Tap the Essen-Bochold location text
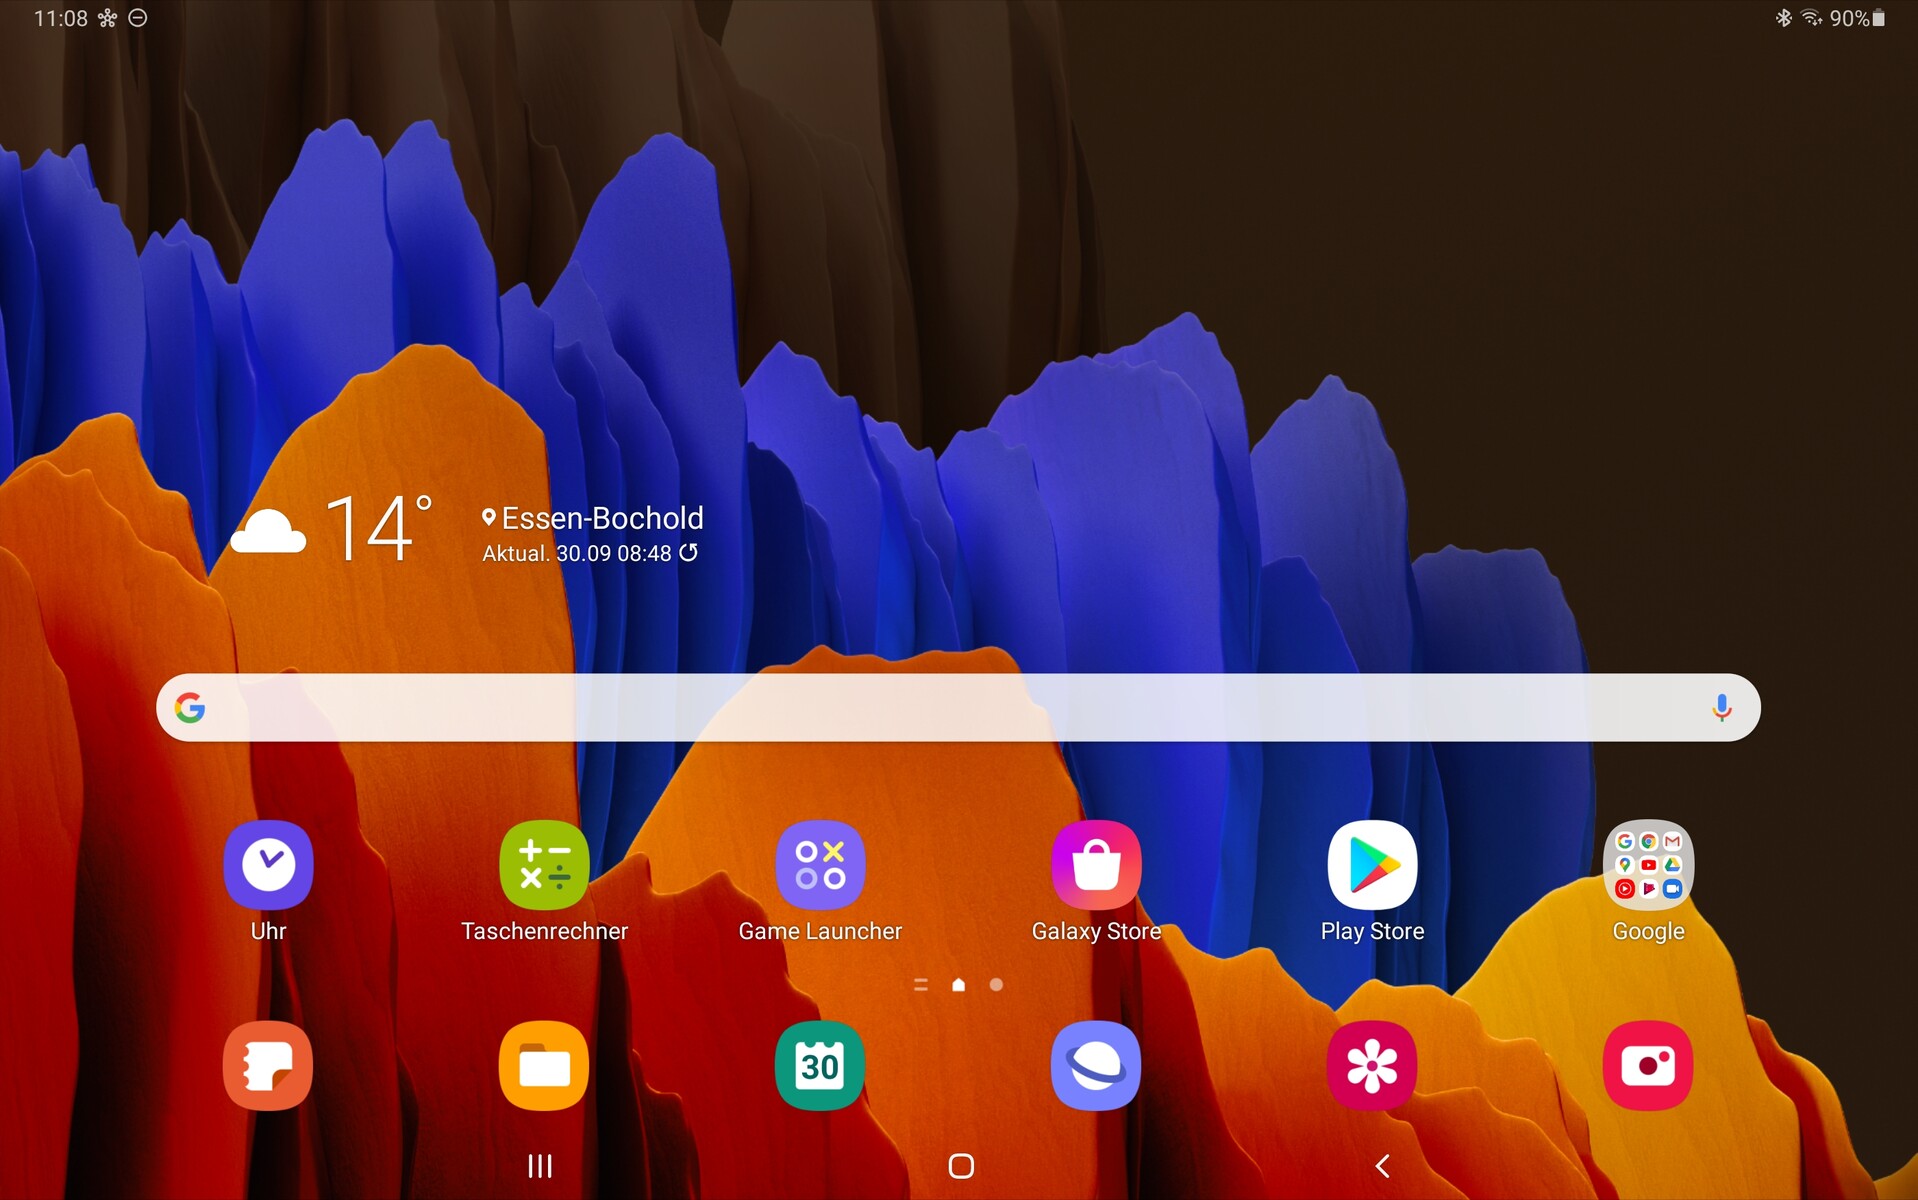 602,518
